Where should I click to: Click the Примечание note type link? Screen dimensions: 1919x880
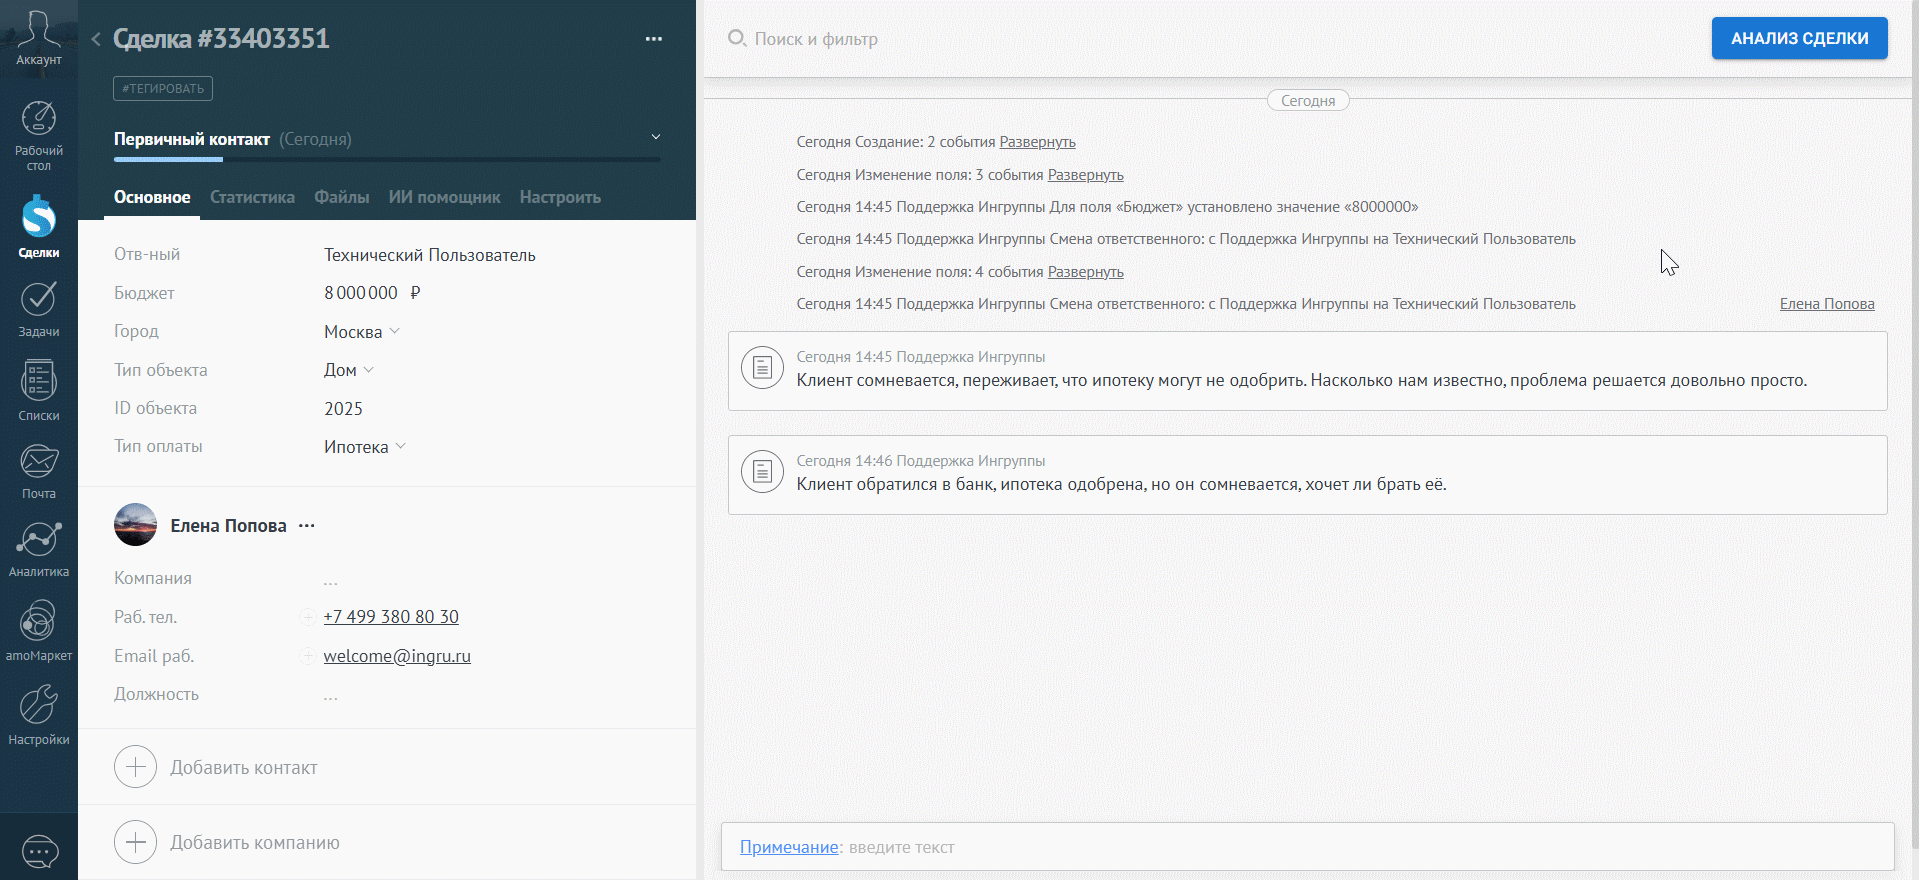coord(789,847)
